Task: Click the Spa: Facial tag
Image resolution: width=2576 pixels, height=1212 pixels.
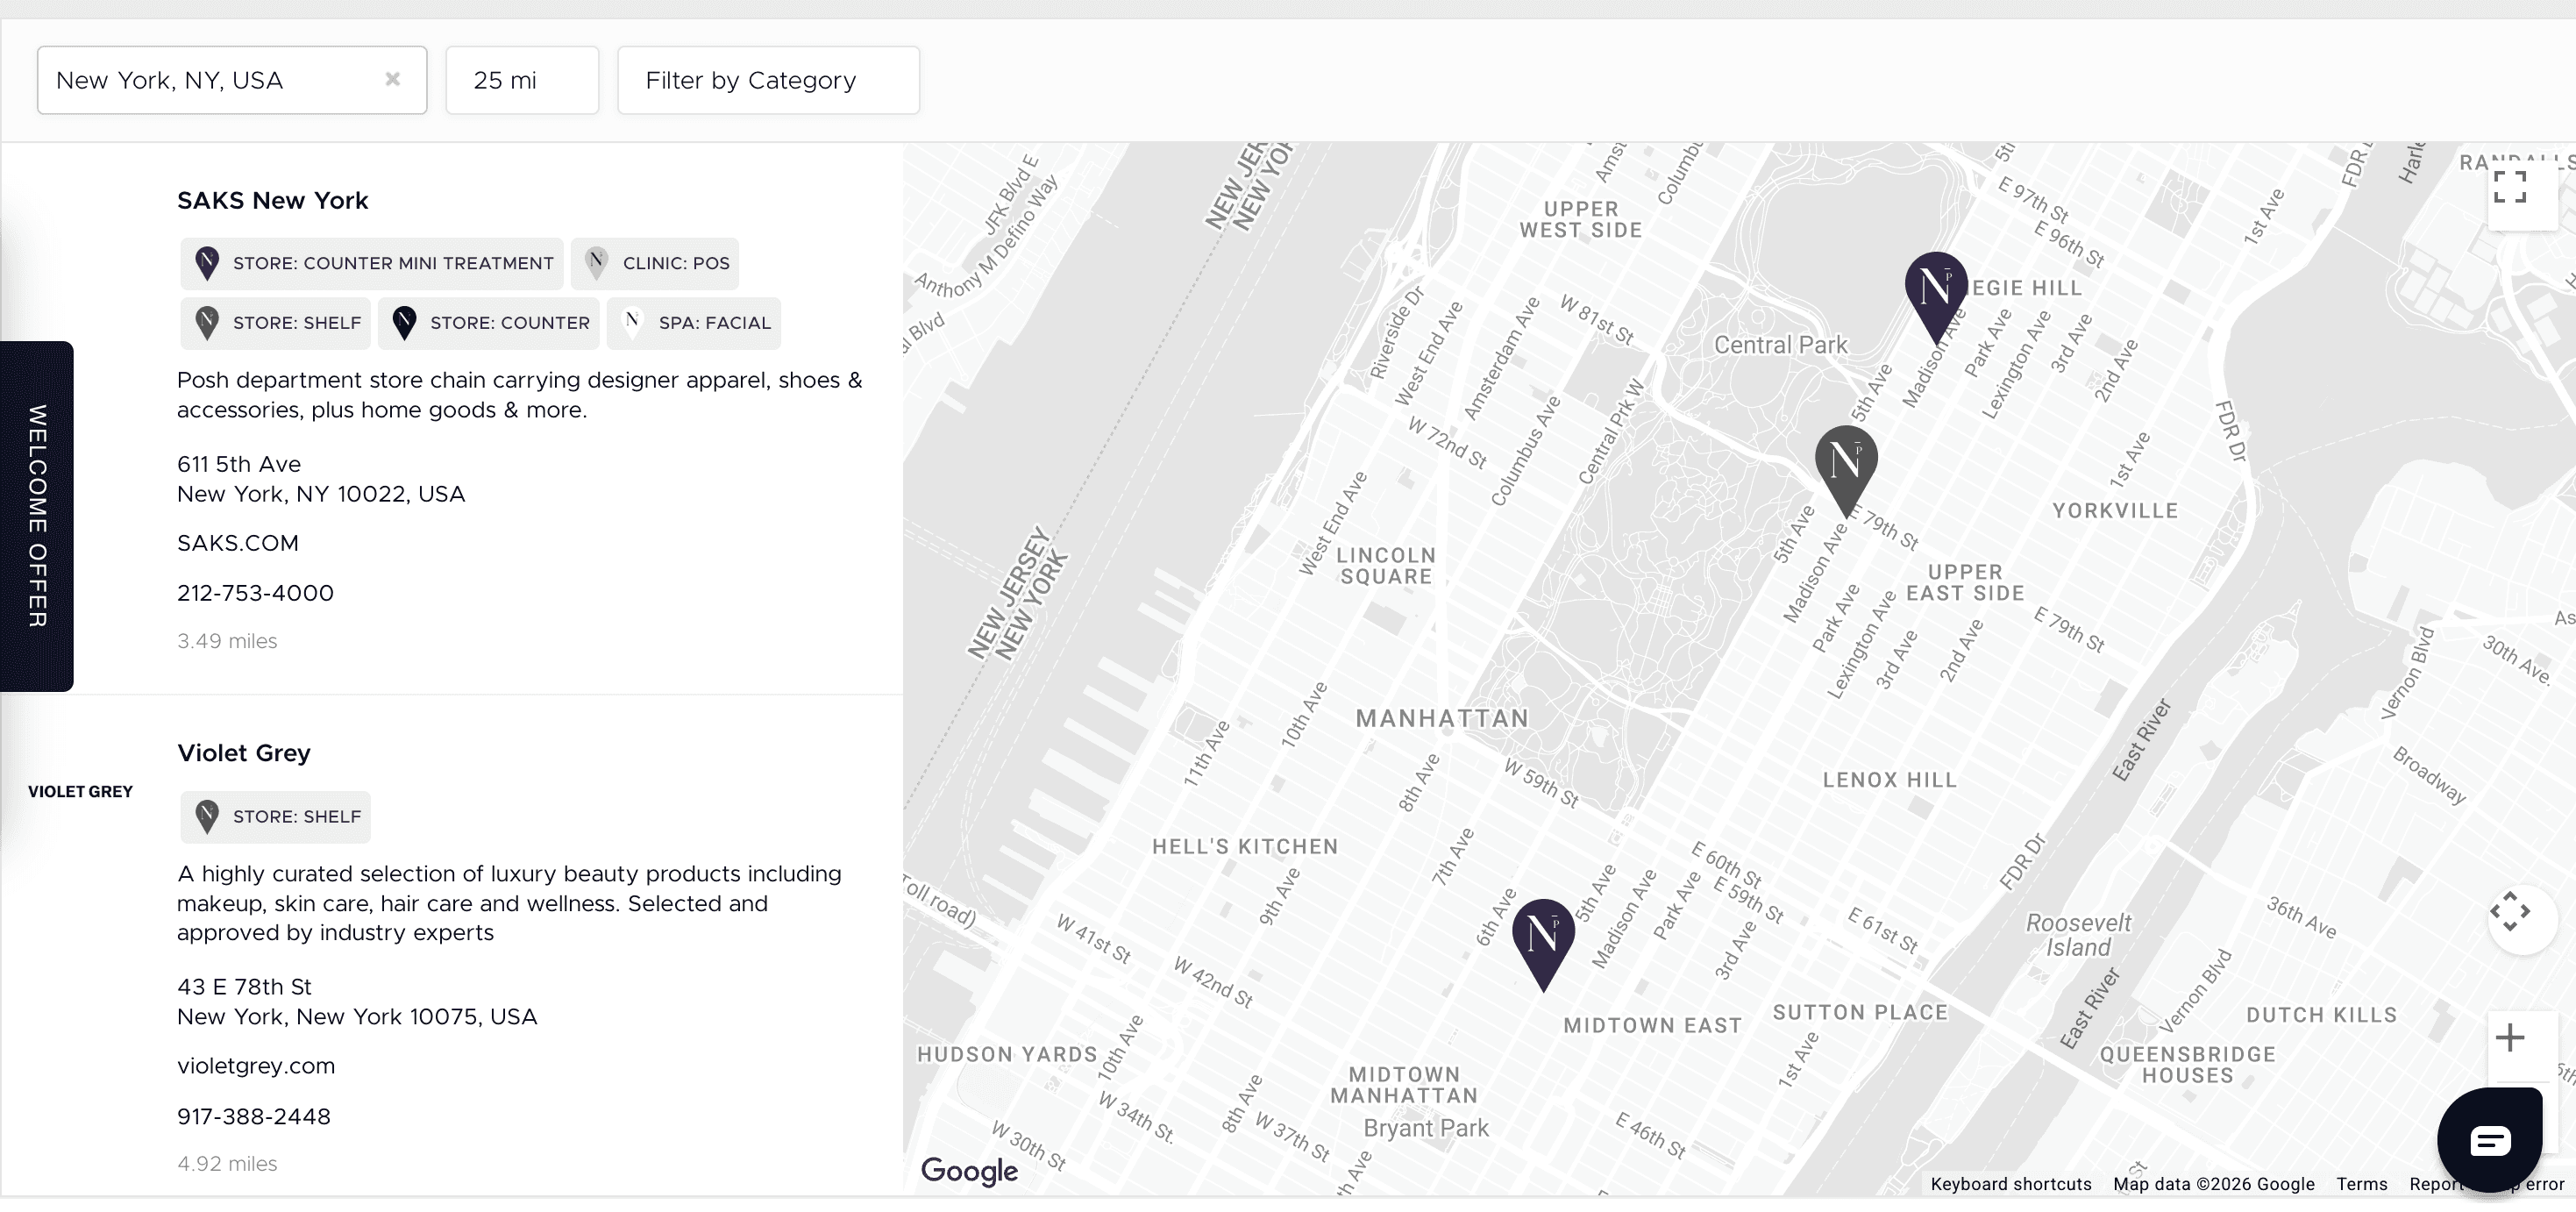Action: tap(694, 323)
